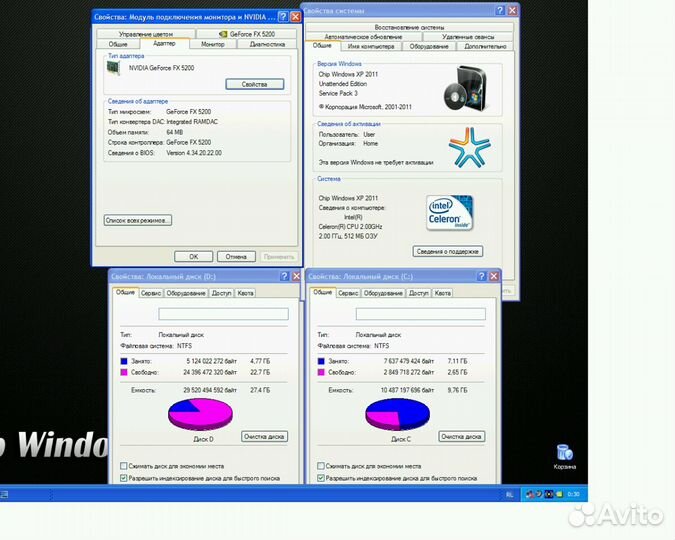675x540 pixels.
Task: Enable disk compression checkbox on disk D
Action: coord(124,466)
